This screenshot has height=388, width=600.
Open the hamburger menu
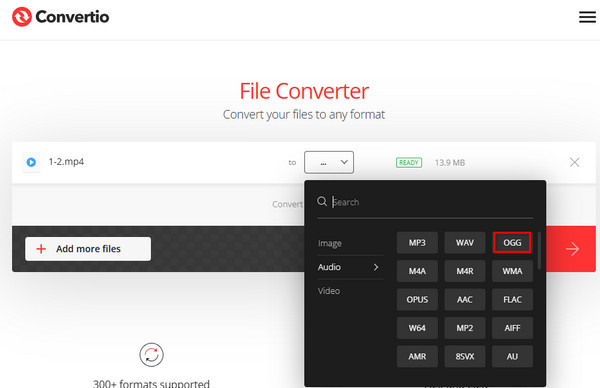[587, 17]
